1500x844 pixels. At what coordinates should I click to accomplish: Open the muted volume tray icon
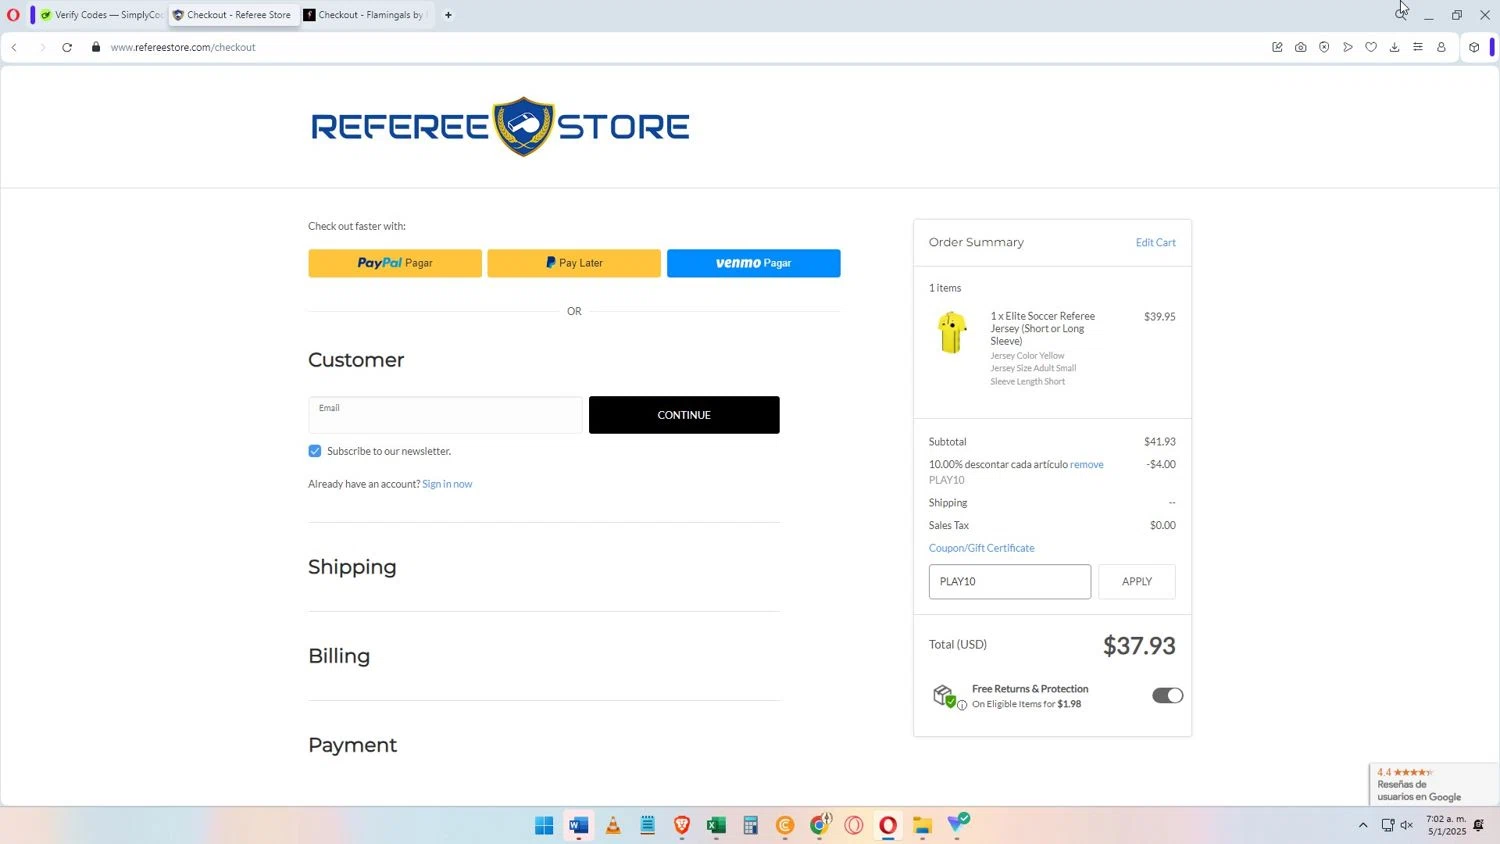coord(1407,825)
